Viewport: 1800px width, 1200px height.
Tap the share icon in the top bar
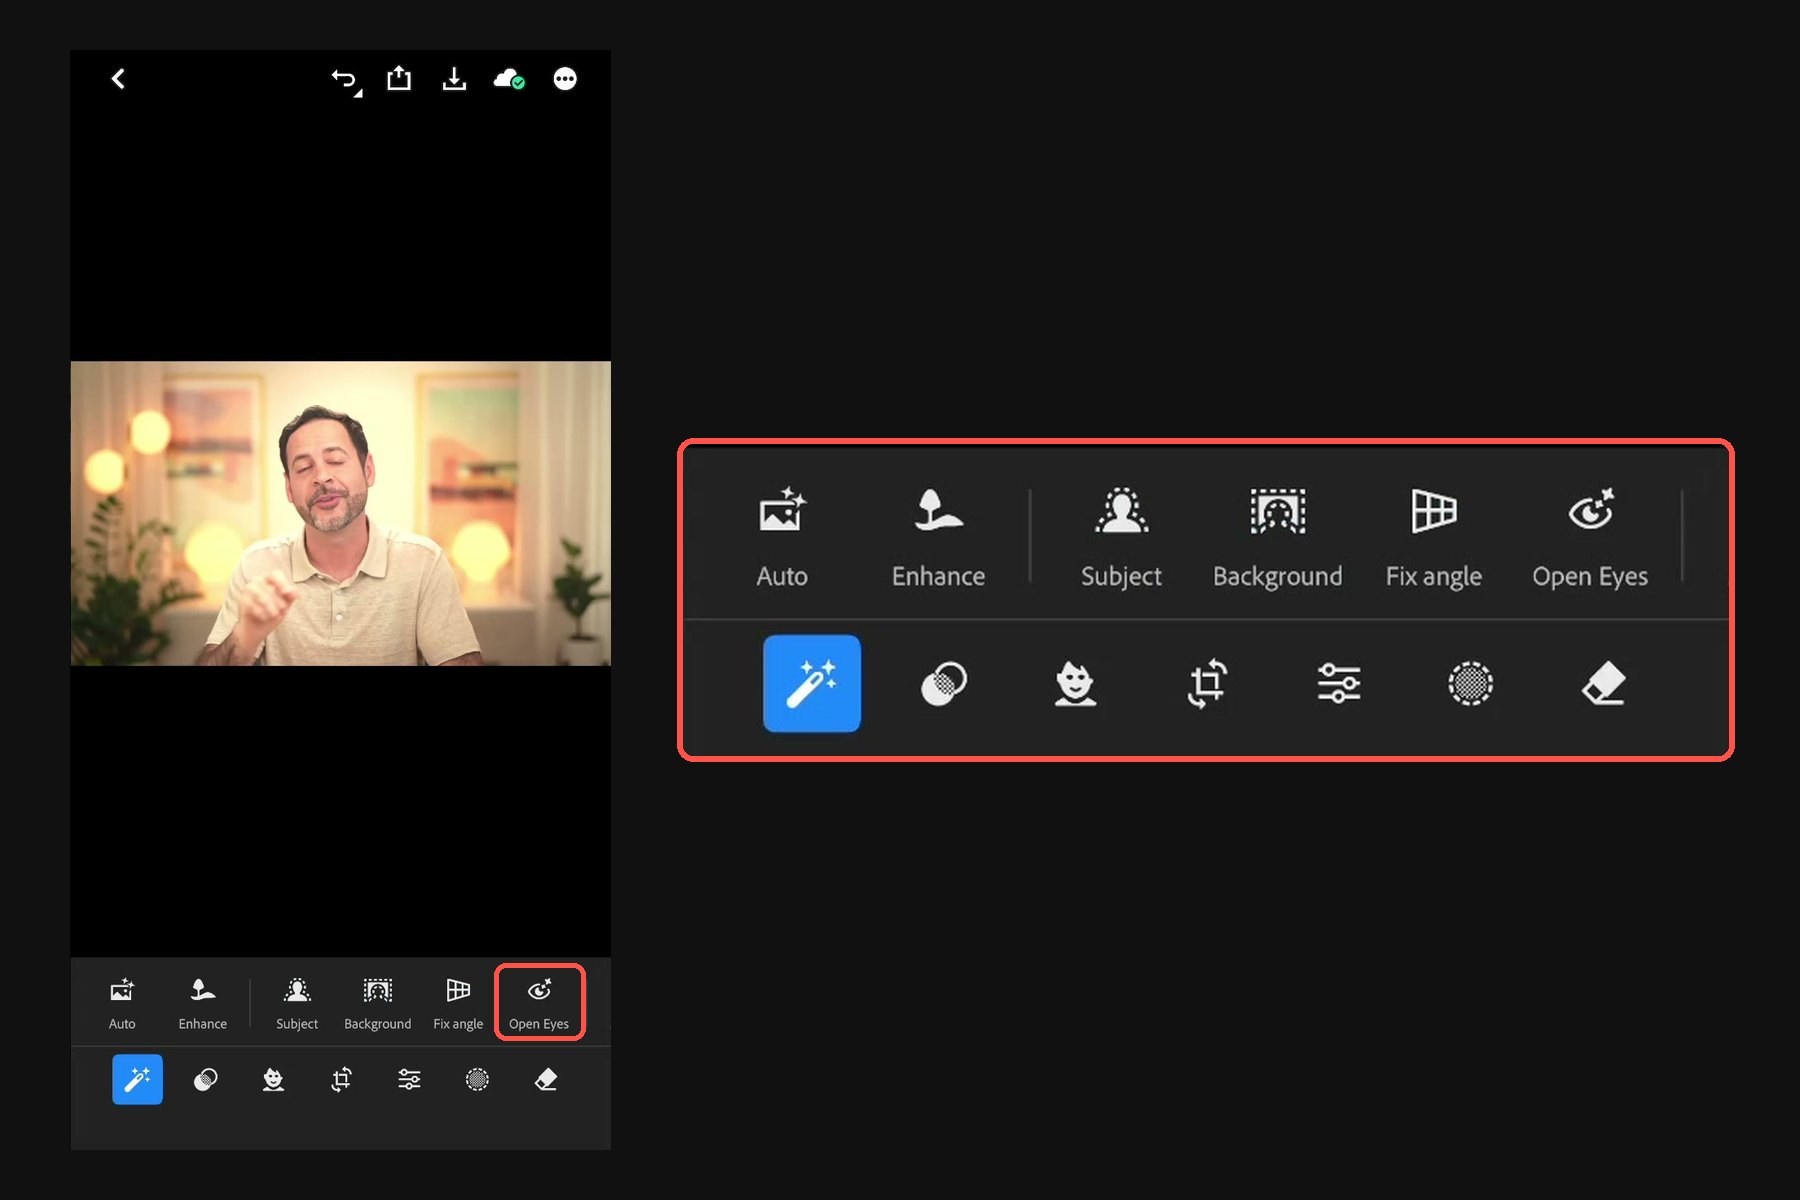399,78
